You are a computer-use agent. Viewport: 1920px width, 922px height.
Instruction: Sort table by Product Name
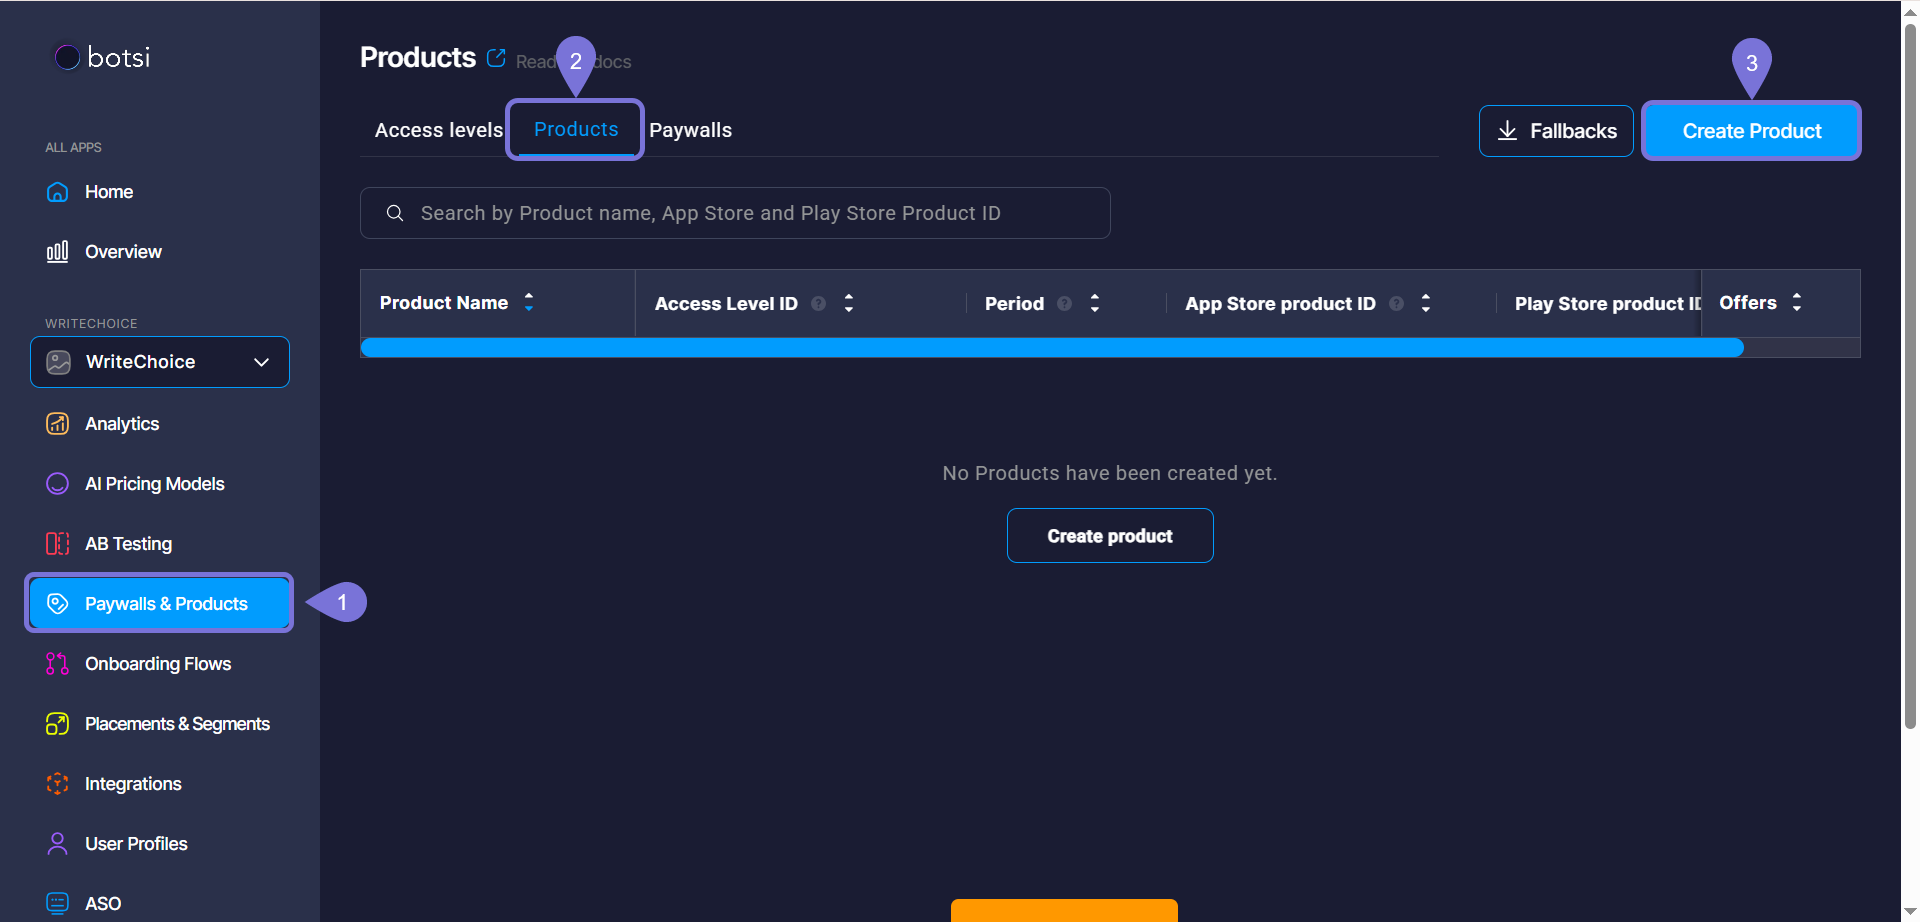tap(529, 302)
